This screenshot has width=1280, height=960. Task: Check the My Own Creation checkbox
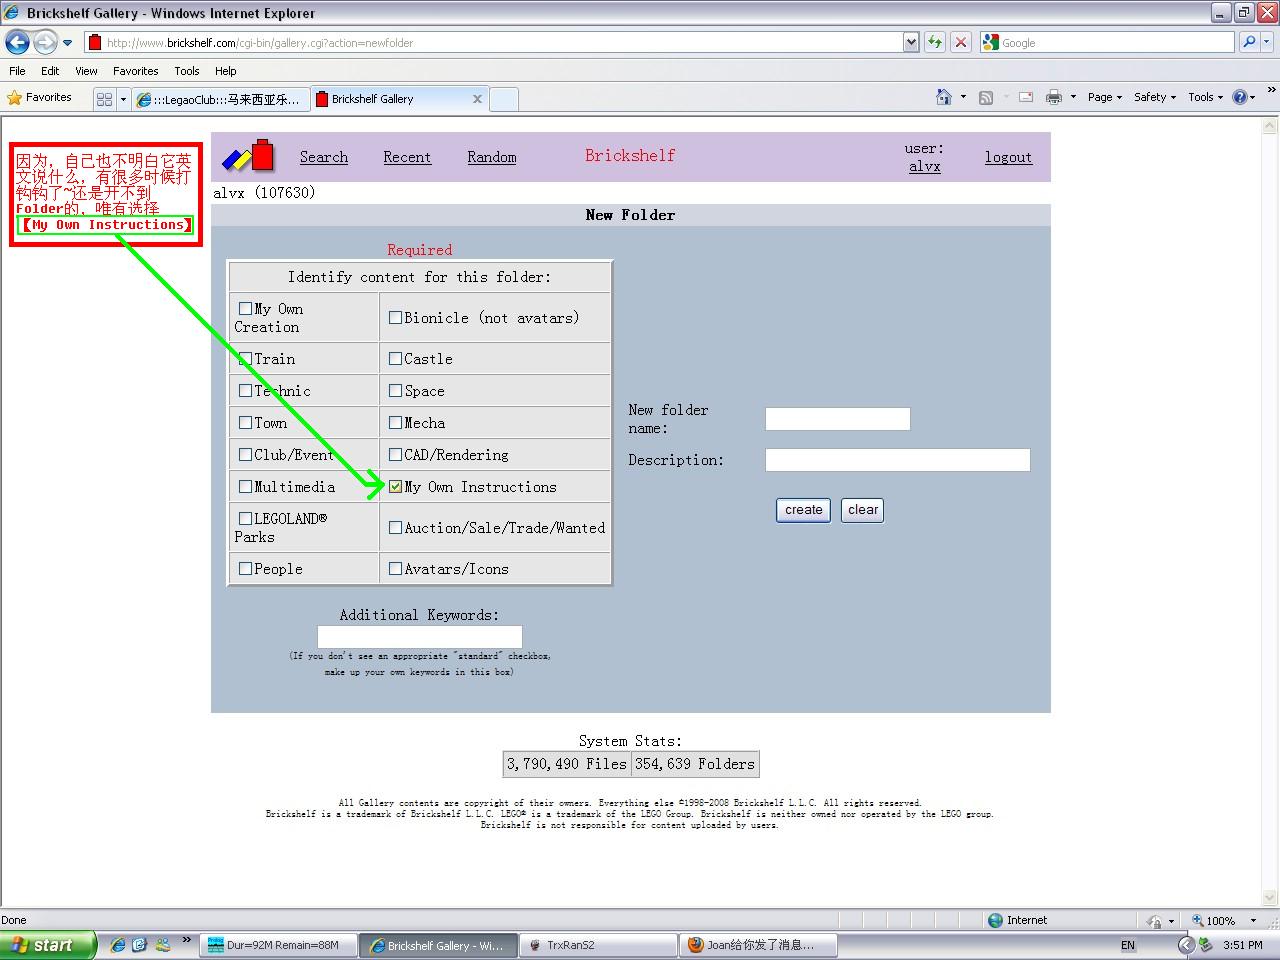pyautogui.click(x=245, y=309)
